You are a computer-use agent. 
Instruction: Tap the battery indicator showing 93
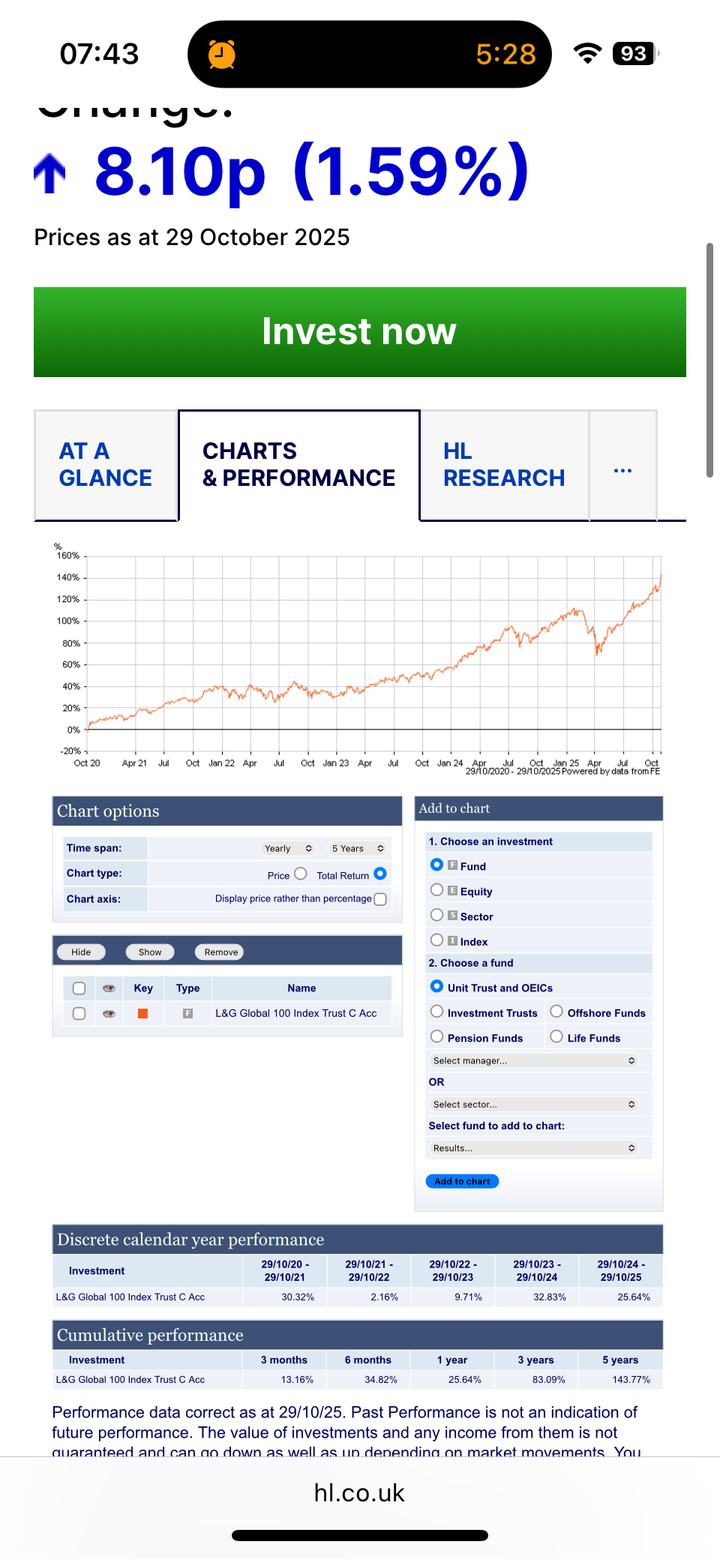(636, 54)
